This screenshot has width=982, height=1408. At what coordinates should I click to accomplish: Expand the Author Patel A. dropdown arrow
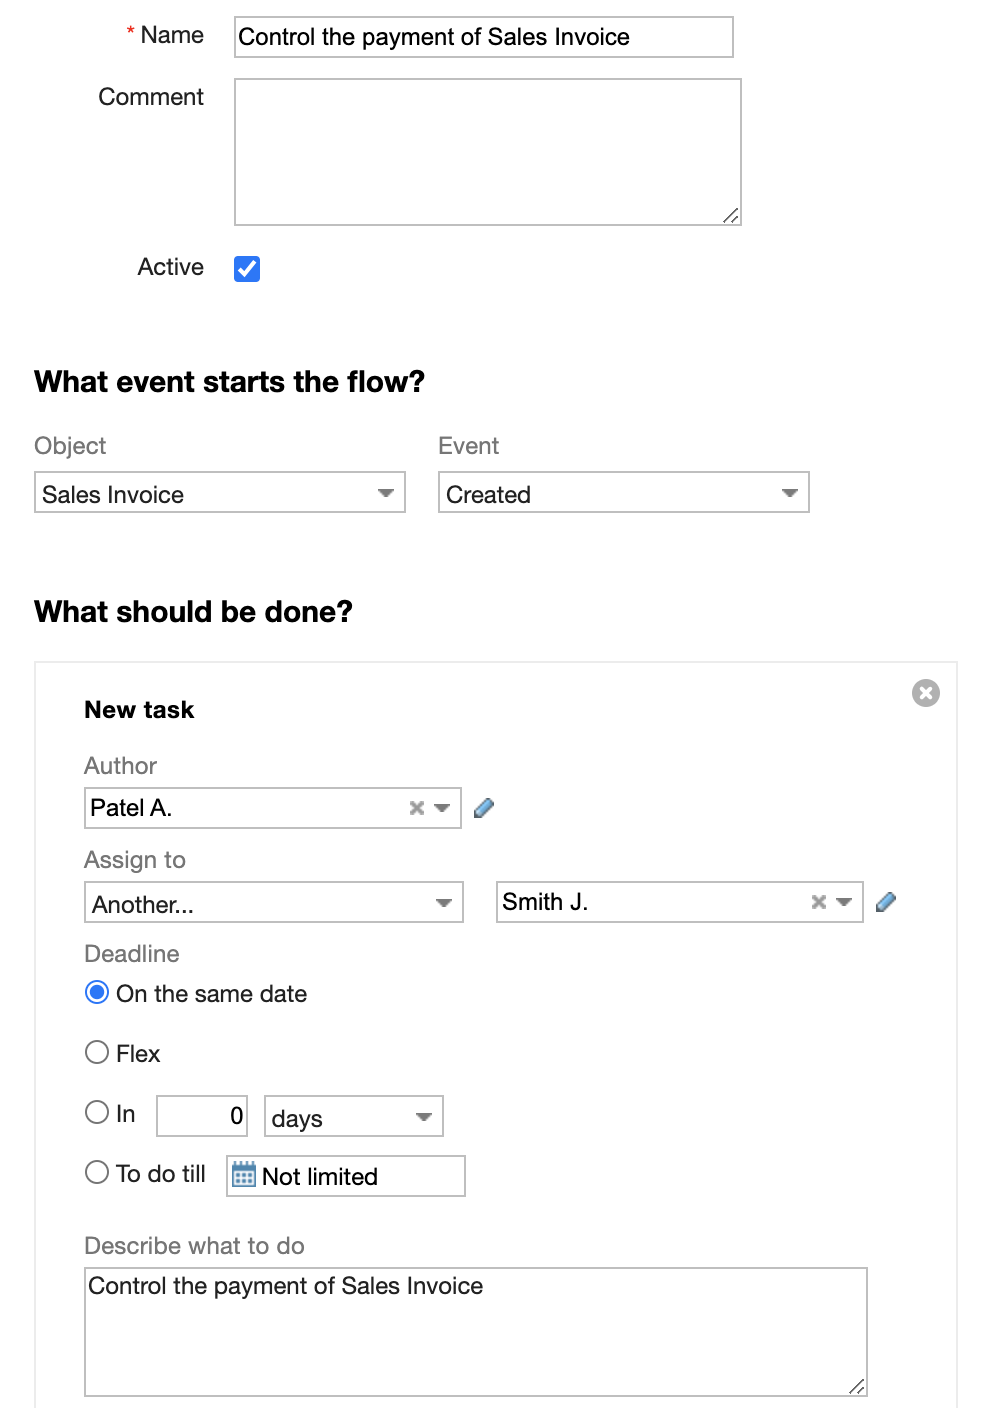pos(443,808)
